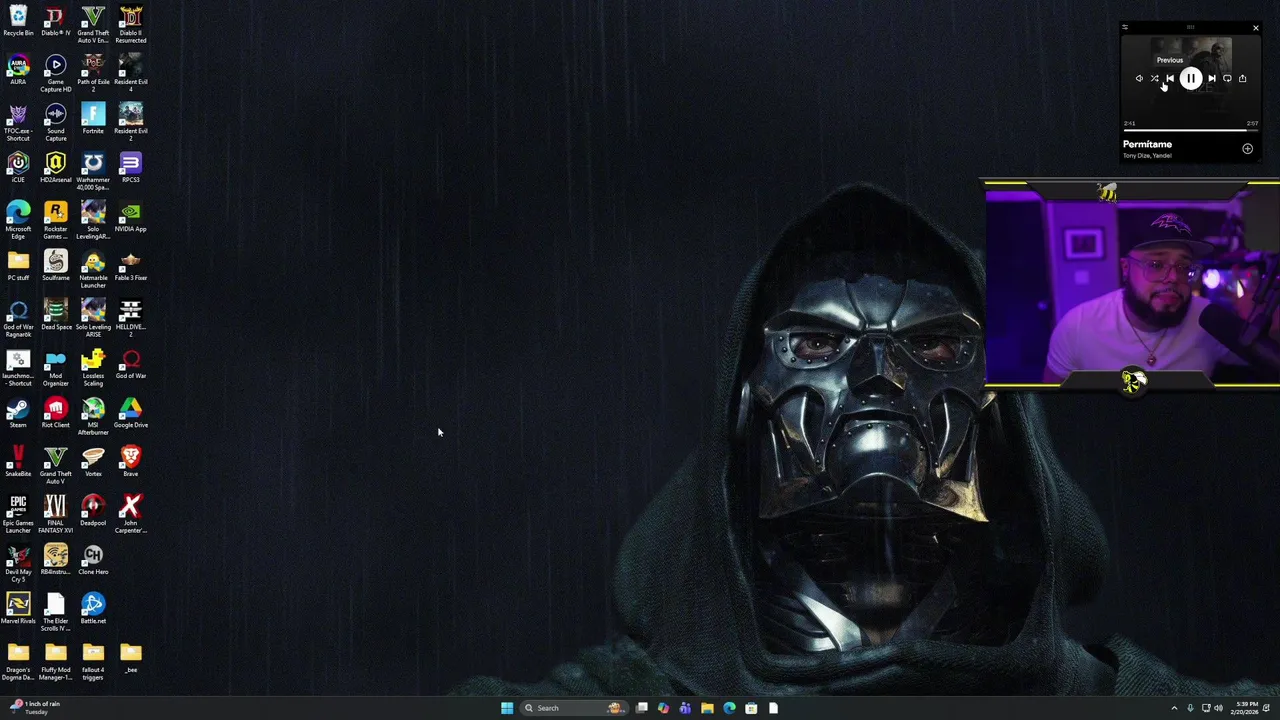The image size is (1280, 720).
Task: Select the Mod Organizer shortcut
Action: pyautogui.click(x=55, y=368)
